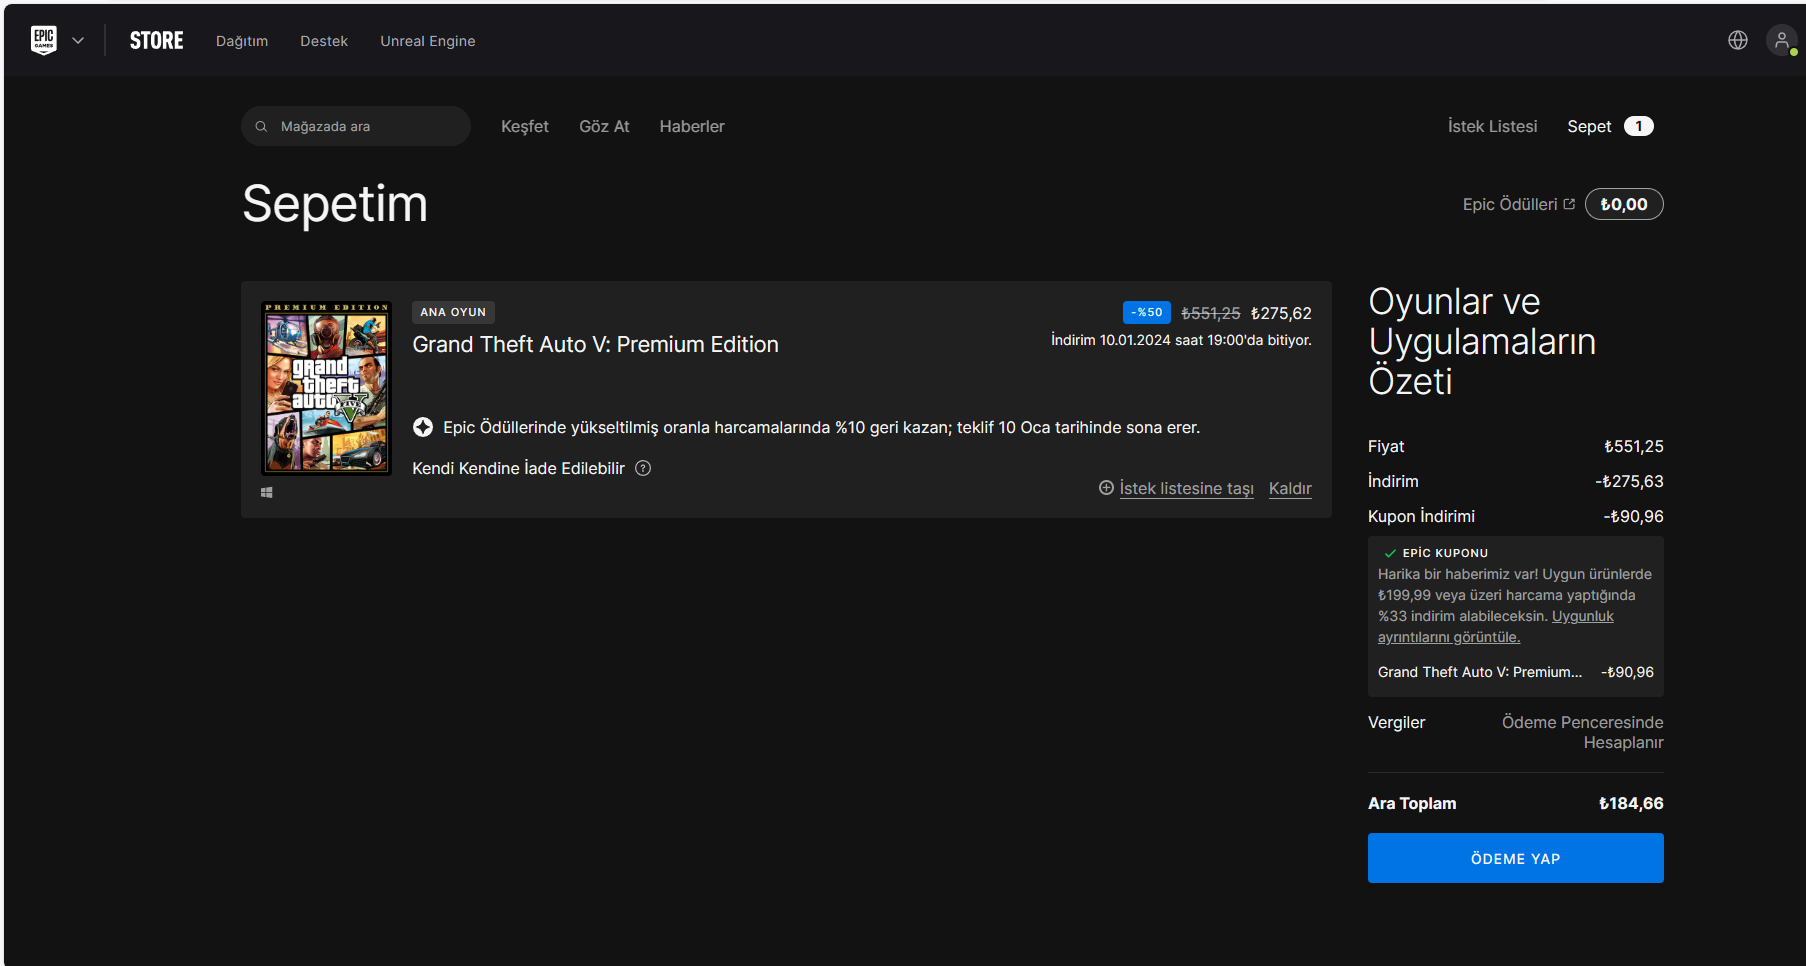Viewport: 1806px width, 966px height.
Task: Open İstek Listesi wishlist
Action: tap(1492, 126)
